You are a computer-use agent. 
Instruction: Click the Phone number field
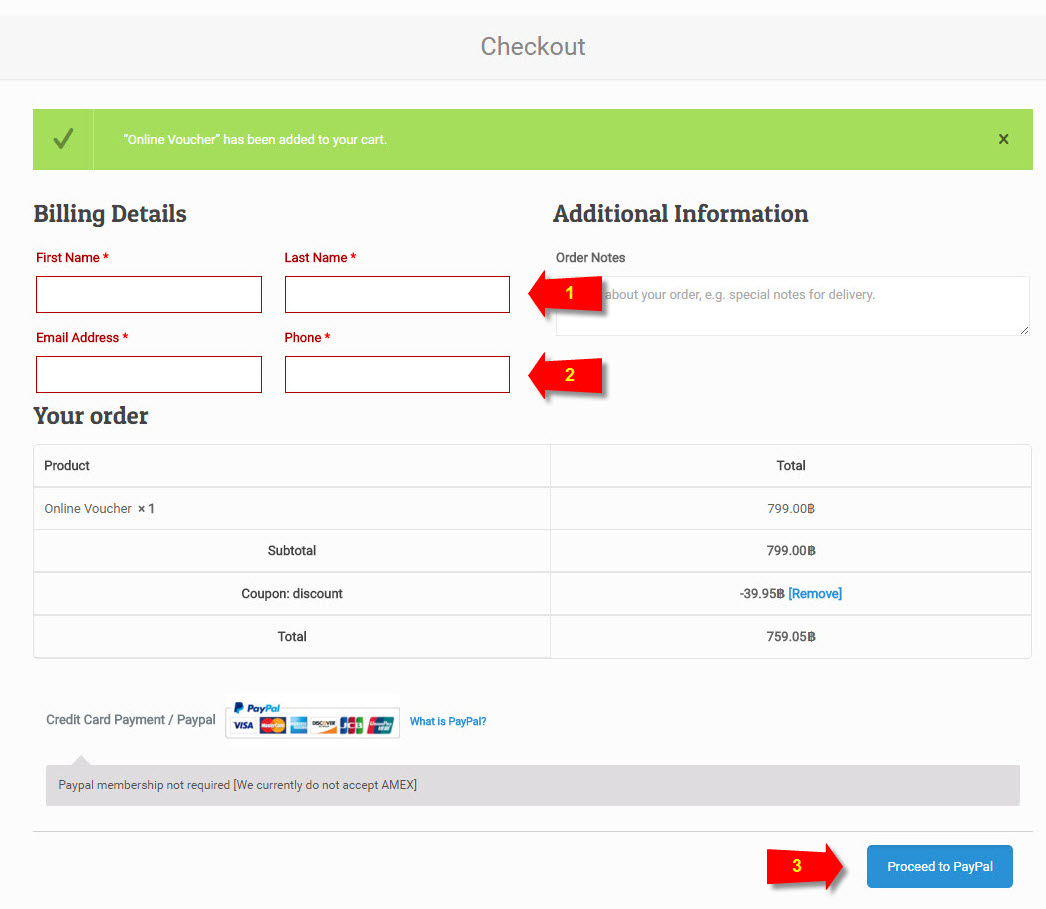(x=397, y=375)
